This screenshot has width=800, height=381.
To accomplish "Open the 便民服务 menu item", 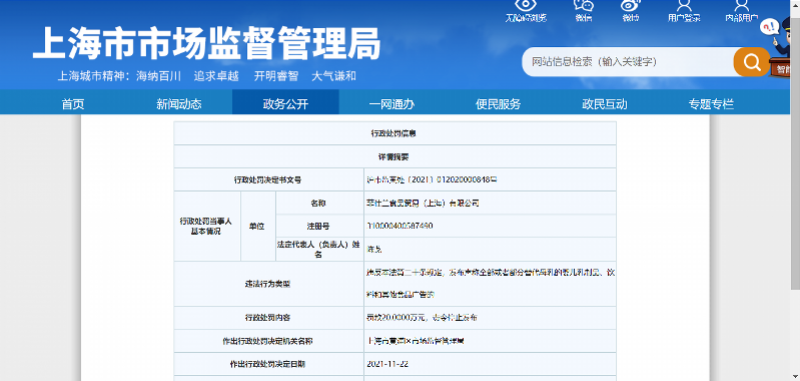I will pyautogui.click(x=498, y=104).
